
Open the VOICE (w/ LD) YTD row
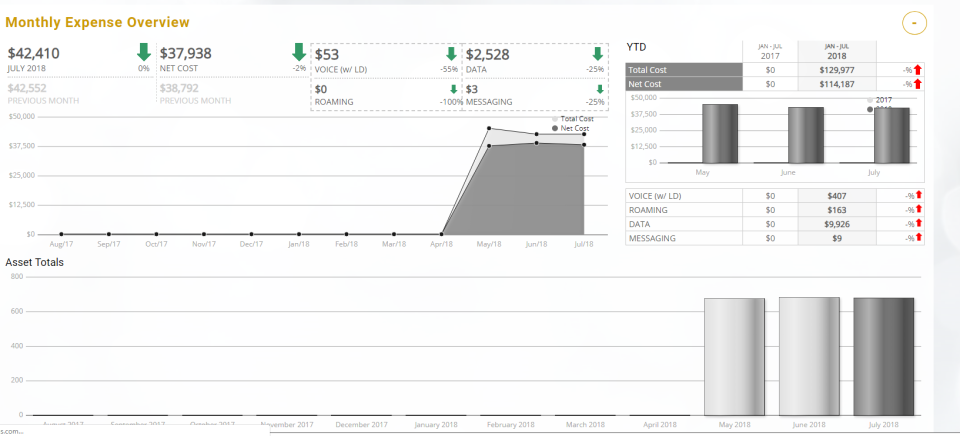pos(775,196)
